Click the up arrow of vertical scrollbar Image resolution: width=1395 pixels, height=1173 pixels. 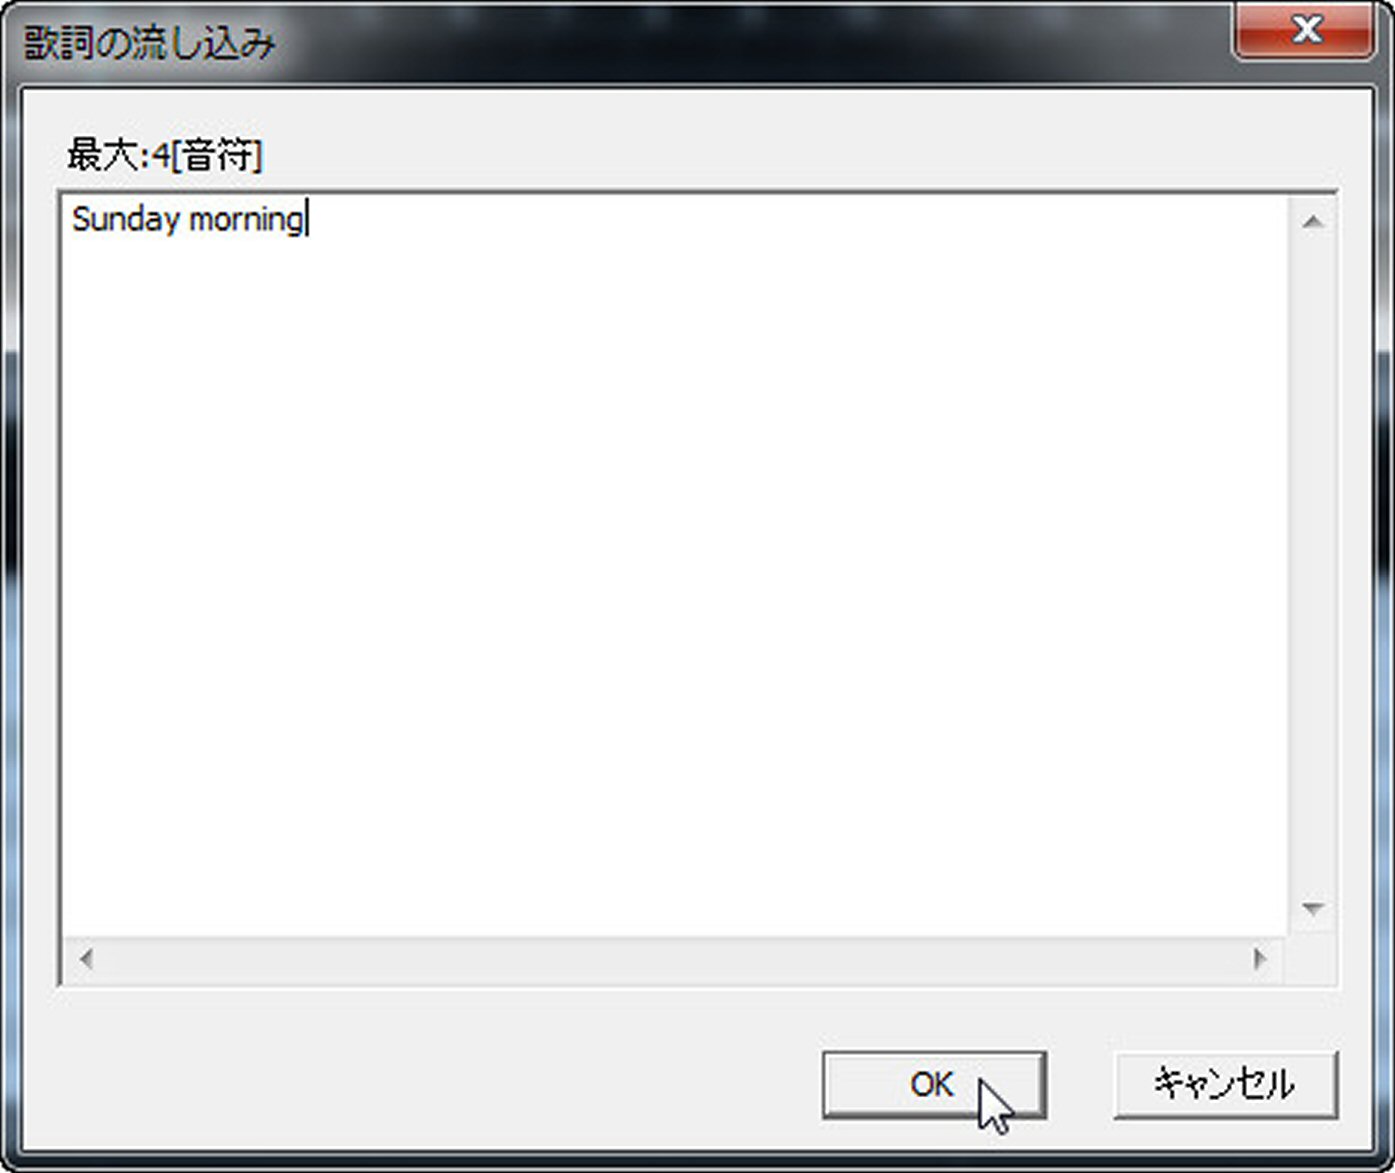[1313, 221]
